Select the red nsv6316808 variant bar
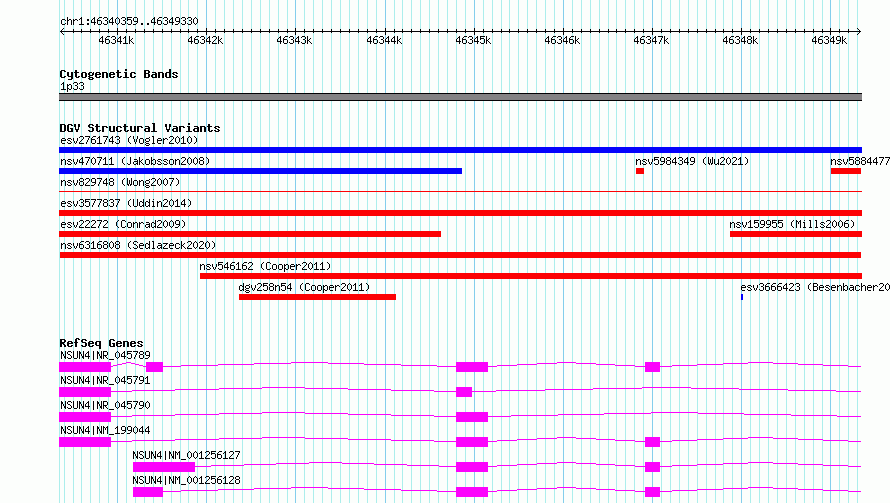 click(x=460, y=255)
